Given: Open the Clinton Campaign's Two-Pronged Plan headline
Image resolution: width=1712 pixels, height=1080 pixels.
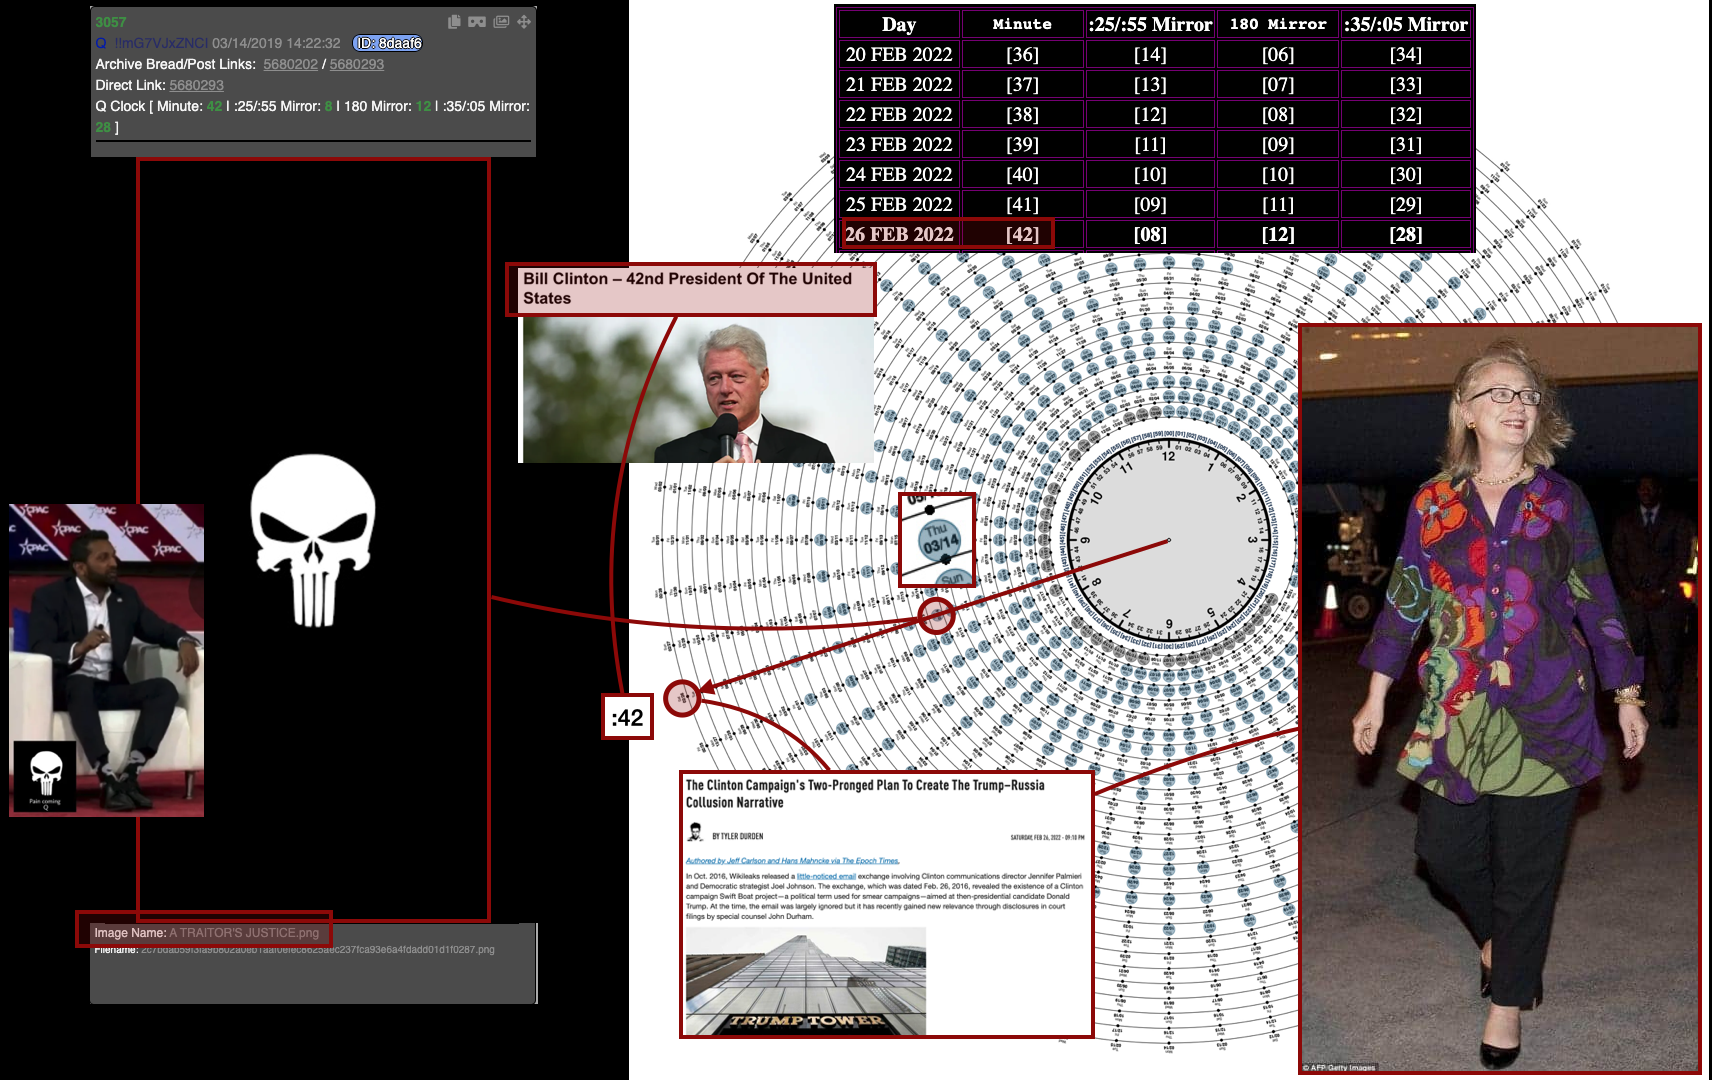Looking at the screenshot, I should pos(865,794).
